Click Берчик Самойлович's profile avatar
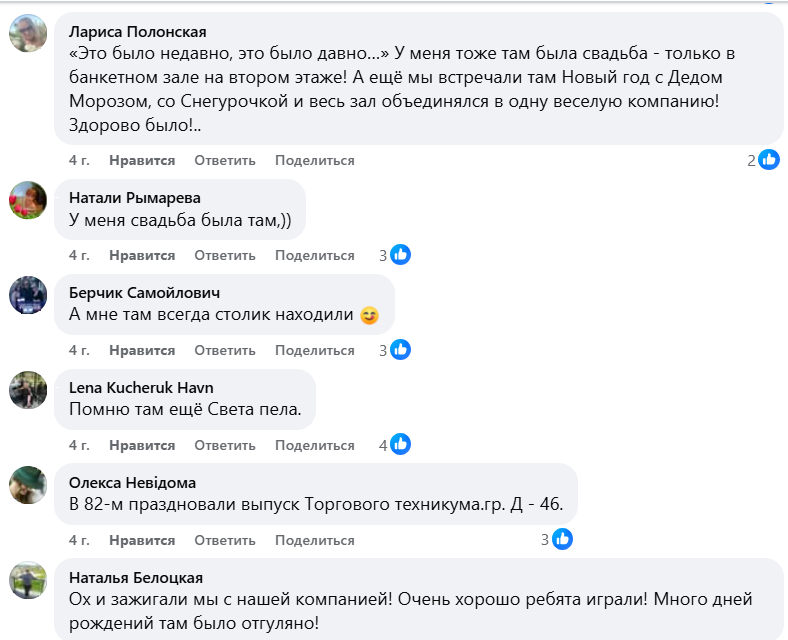The width and height of the screenshot is (788, 640). (x=28, y=295)
